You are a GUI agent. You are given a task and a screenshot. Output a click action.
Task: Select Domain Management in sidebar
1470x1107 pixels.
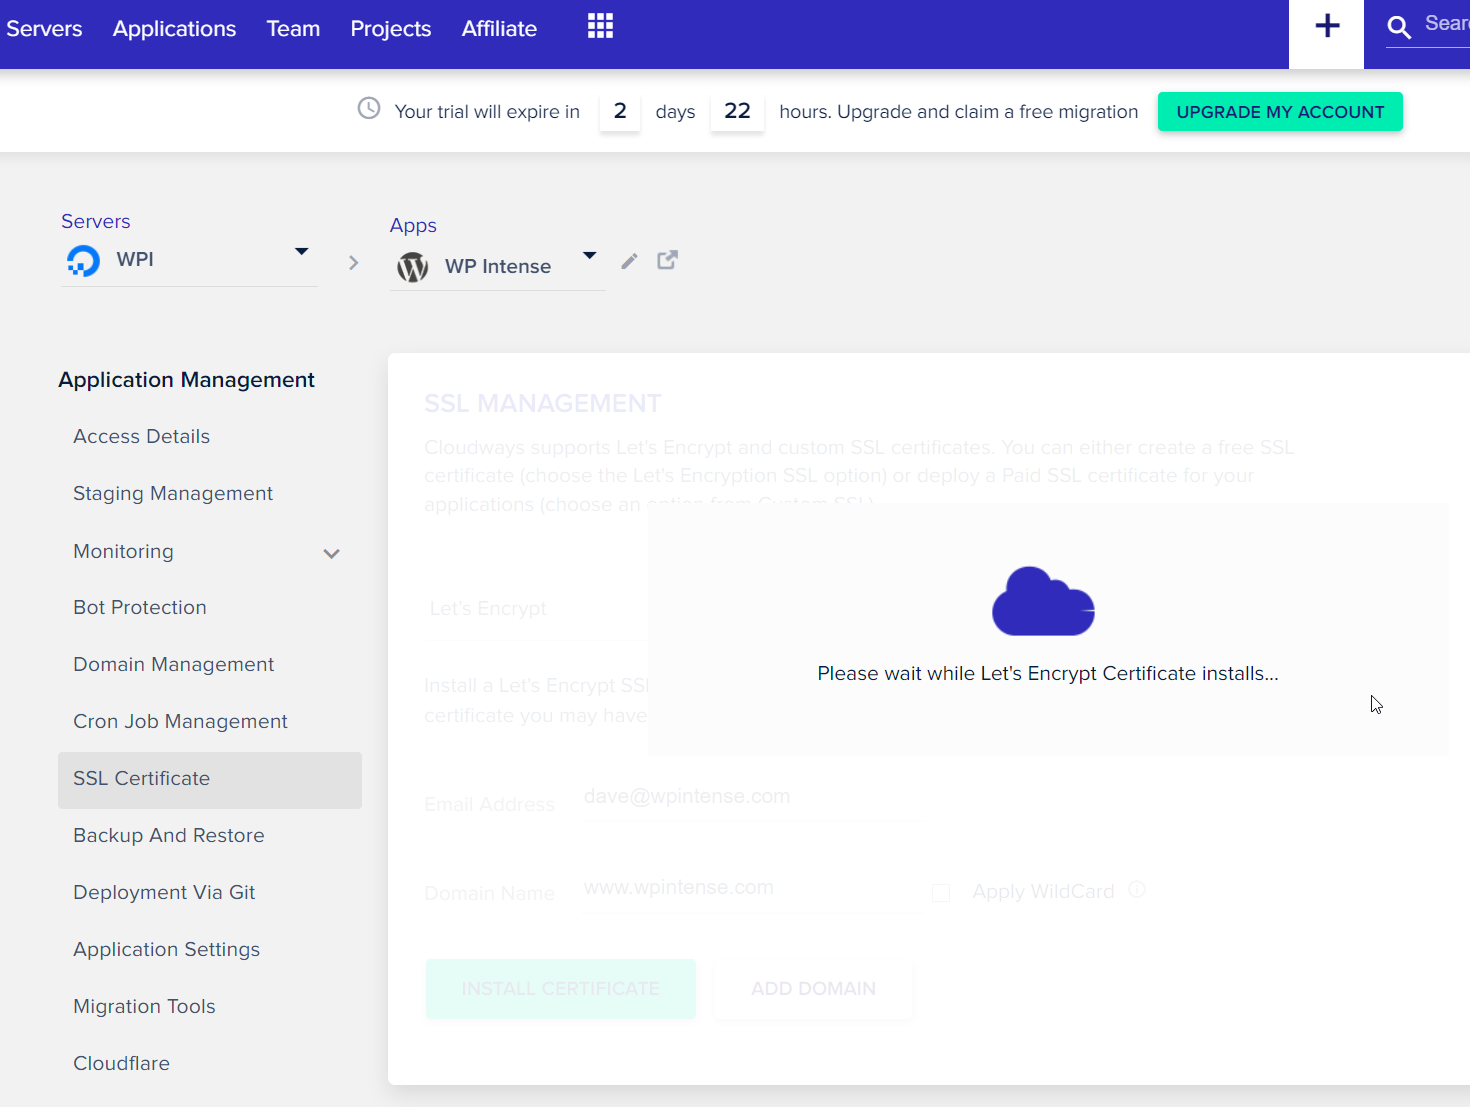(173, 665)
